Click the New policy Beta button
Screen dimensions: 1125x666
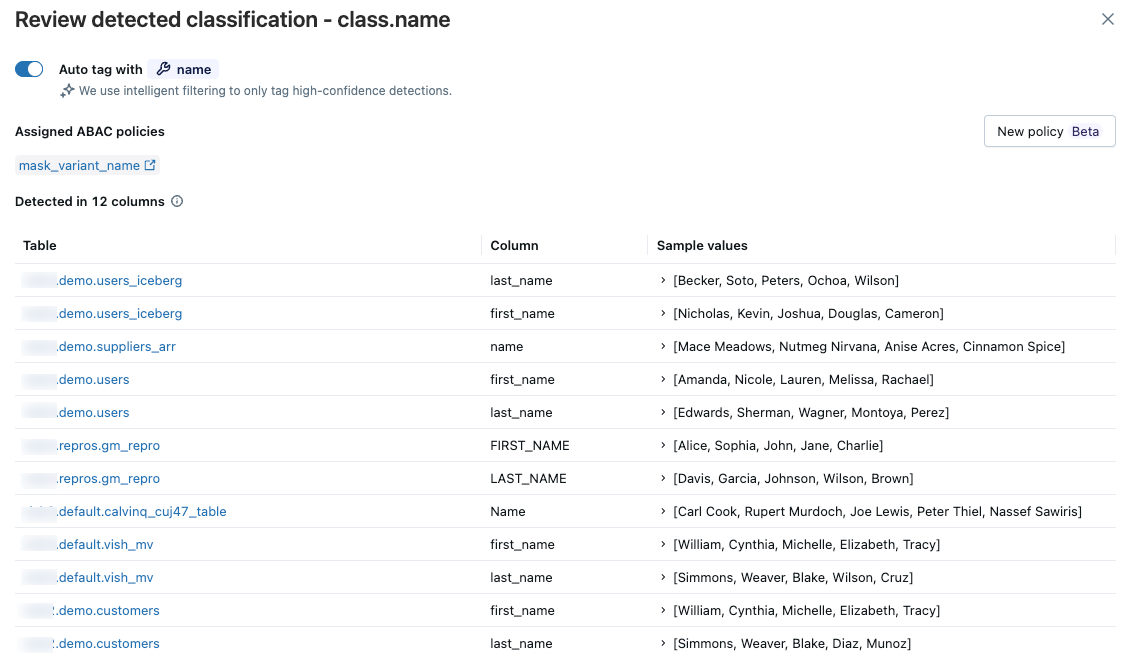(x=1049, y=130)
